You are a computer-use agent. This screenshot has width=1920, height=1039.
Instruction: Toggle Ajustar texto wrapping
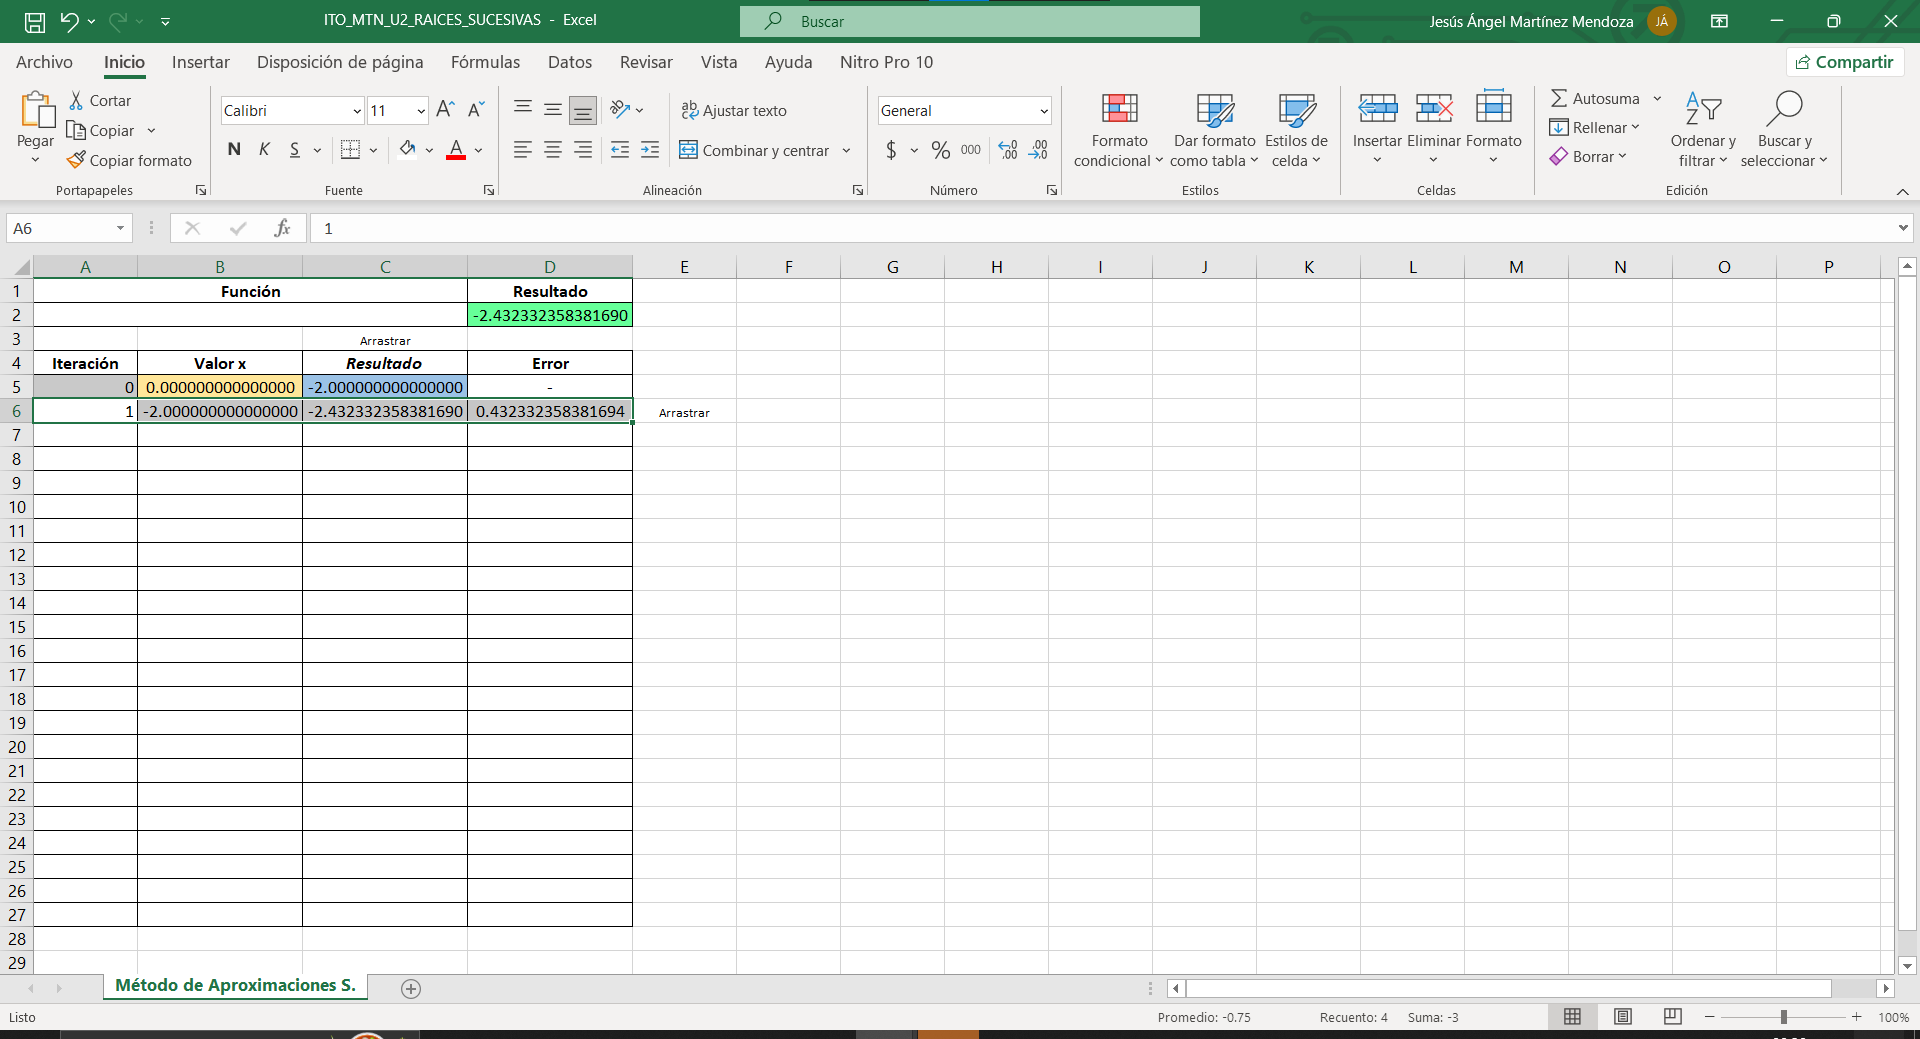pyautogui.click(x=734, y=111)
